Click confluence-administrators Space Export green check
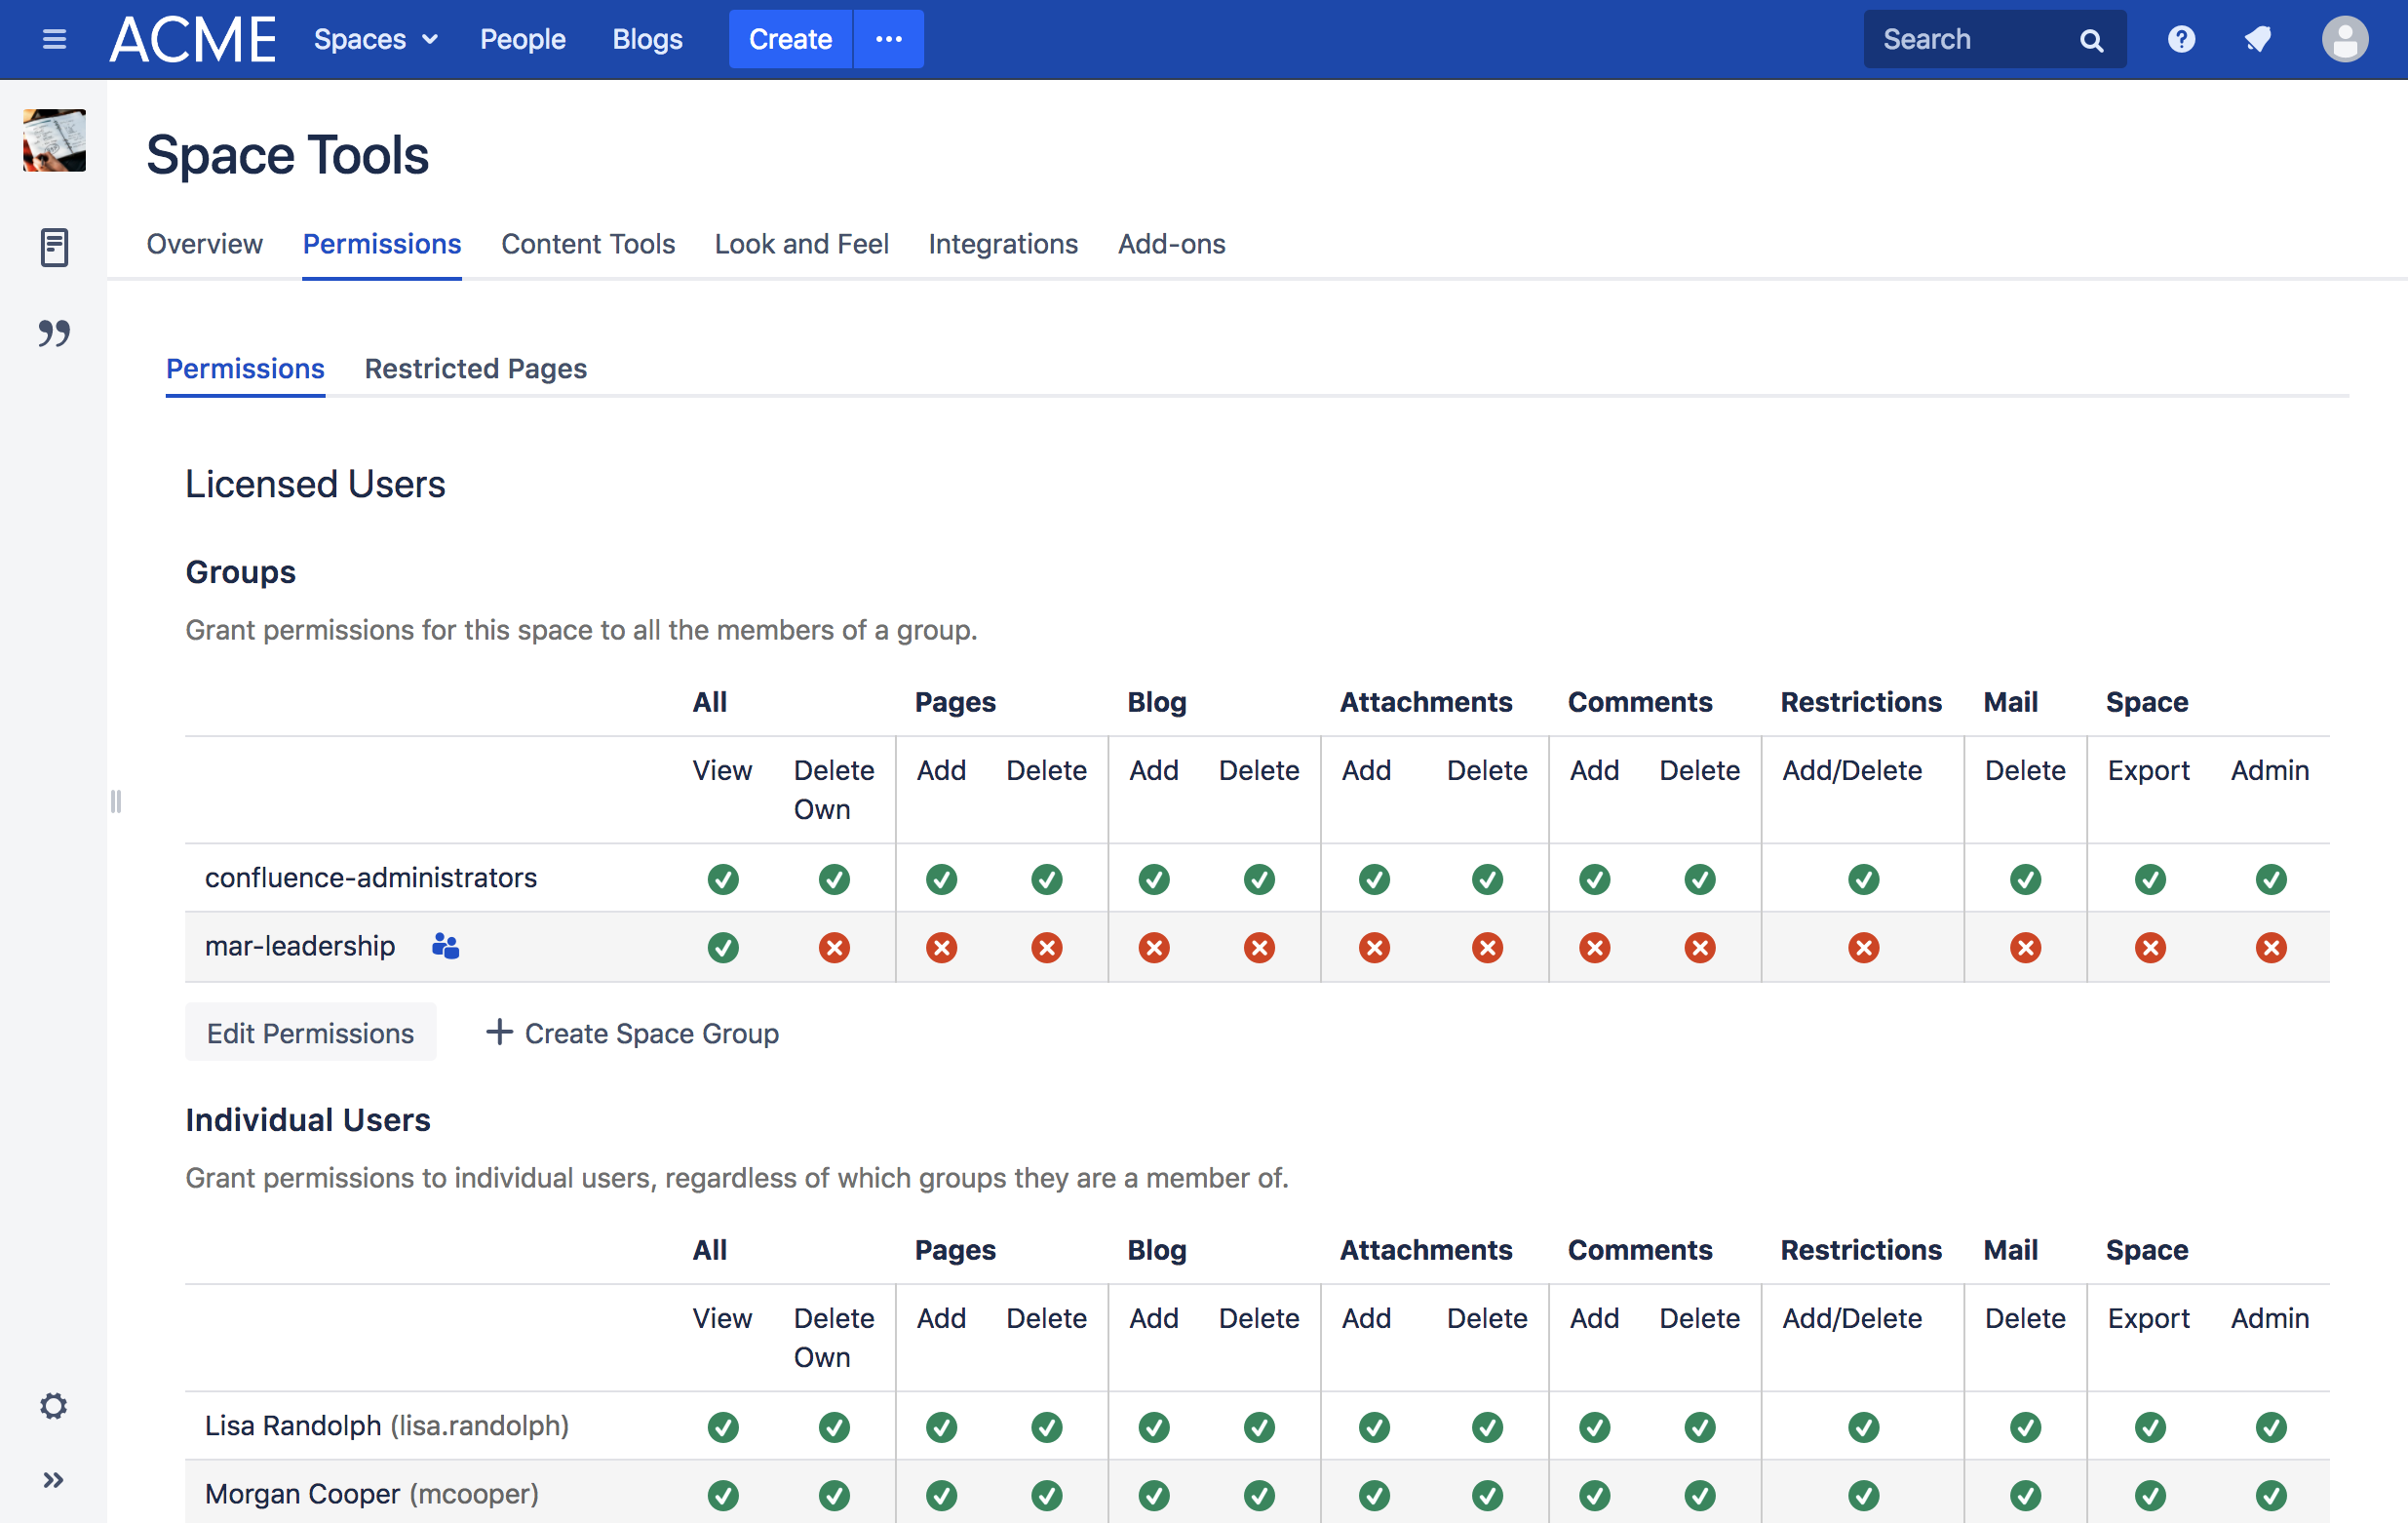The height and width of the screenshot is (1523, 2408). pyautogui.click(x=2149, y=879)
